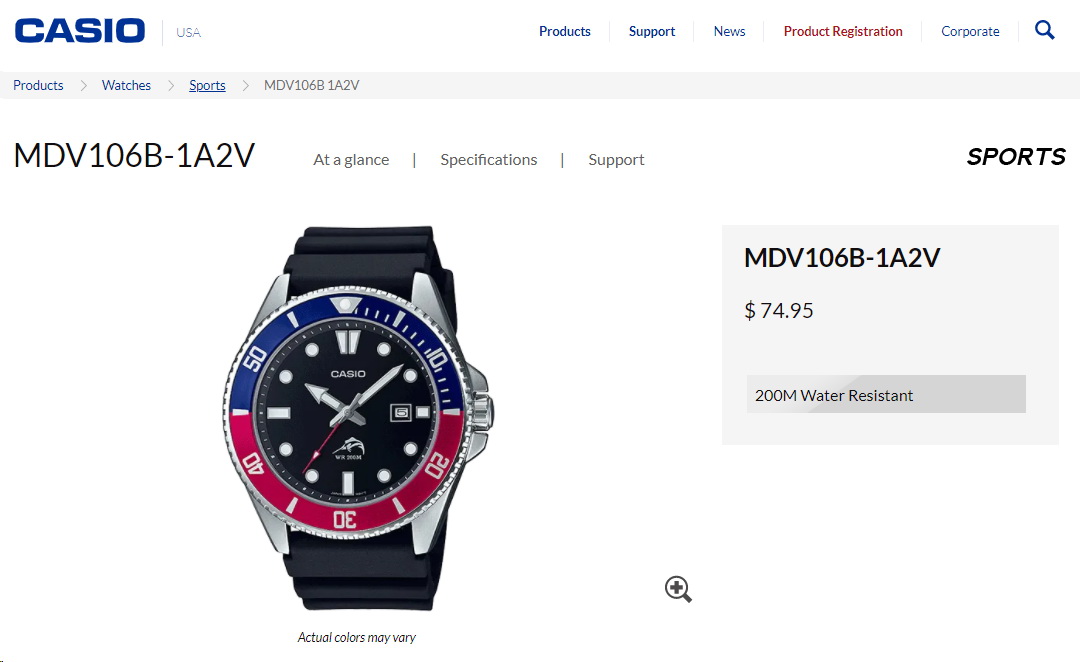The height and width of the screenshot is (662, 1080).
Task: Click the chevron arrow after Sports breadcrumb
Action: pos(245,85)
